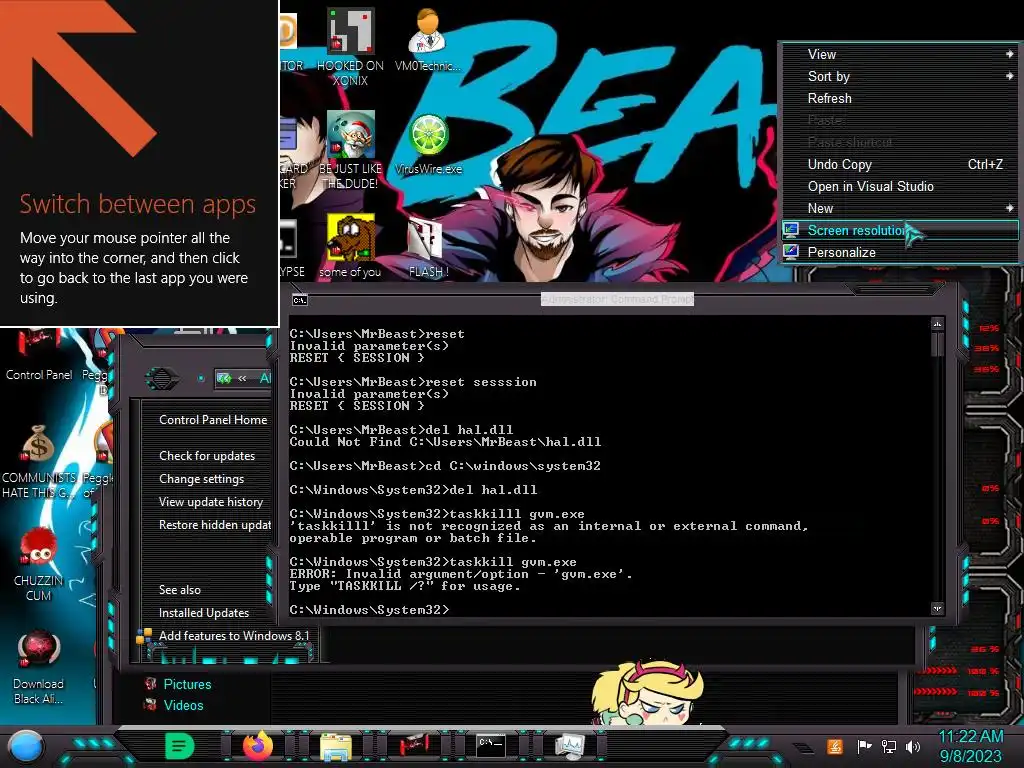Open Action Center flag tray icon
Viewport: 1024px width, 768px height.
pyautogui.click(x=864, y=746)
